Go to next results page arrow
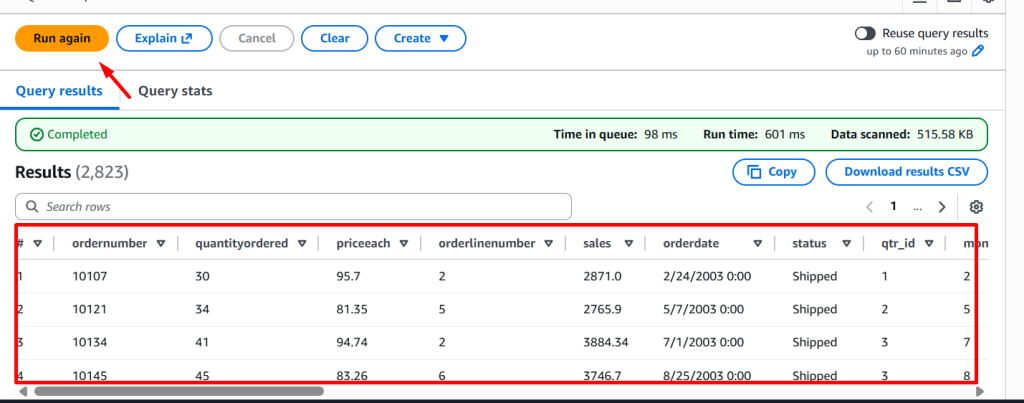 pos(942,207)
